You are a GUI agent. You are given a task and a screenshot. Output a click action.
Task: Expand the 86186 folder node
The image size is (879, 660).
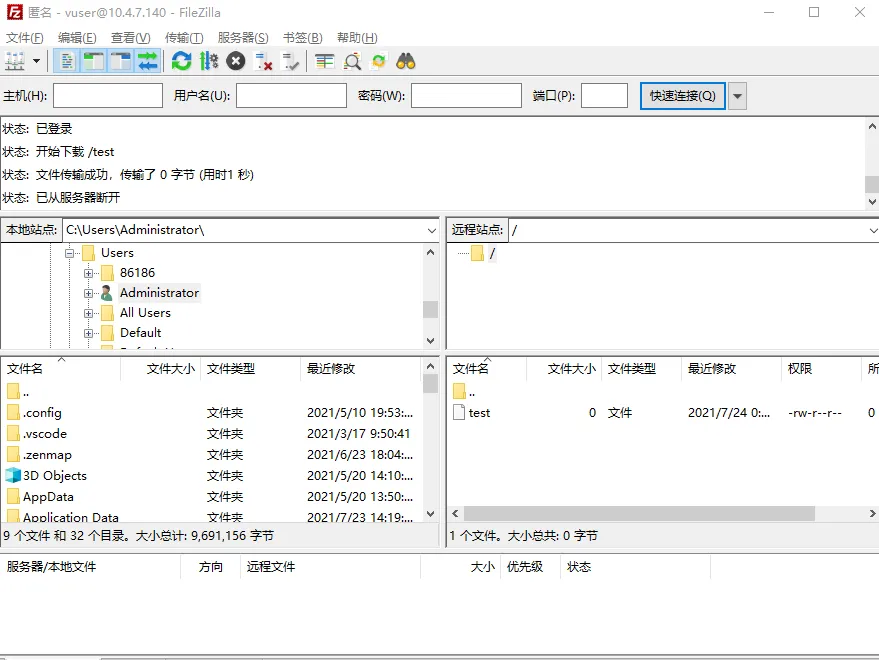pyautogui.click(x=88, y=274)
